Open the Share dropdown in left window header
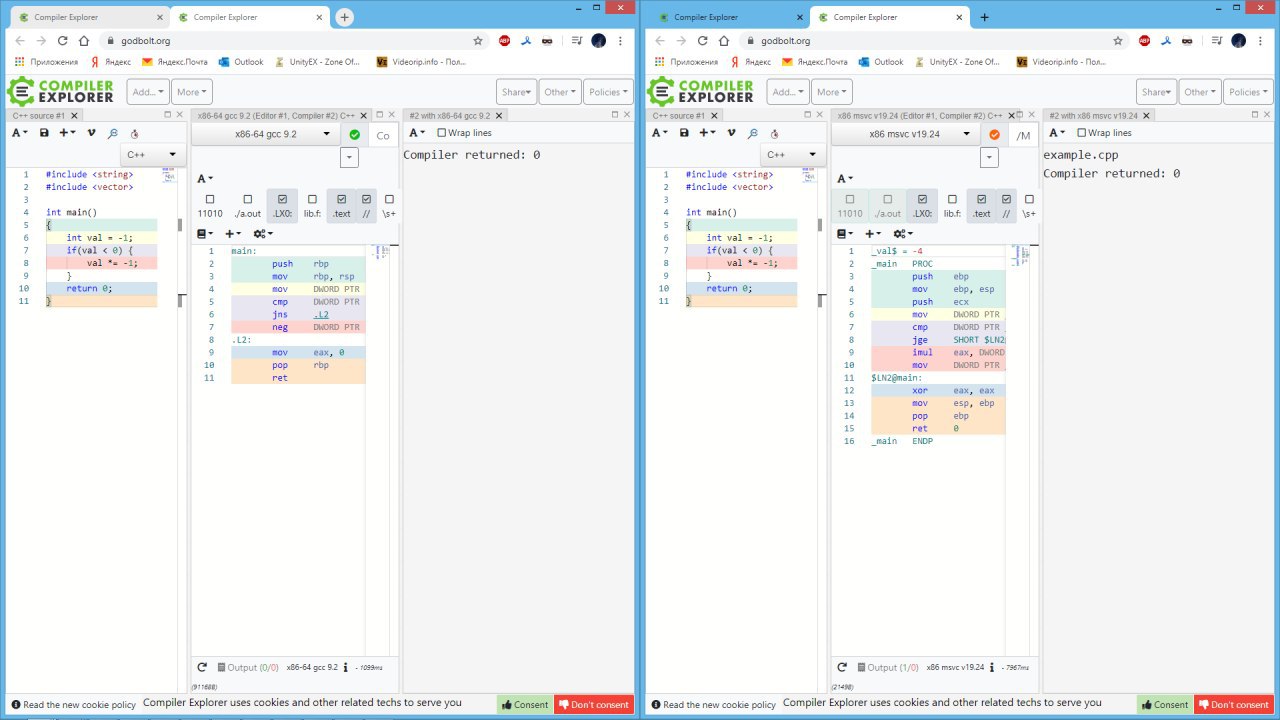The height and width of the screenshot is (720, 1280). (x=517, y=92)
